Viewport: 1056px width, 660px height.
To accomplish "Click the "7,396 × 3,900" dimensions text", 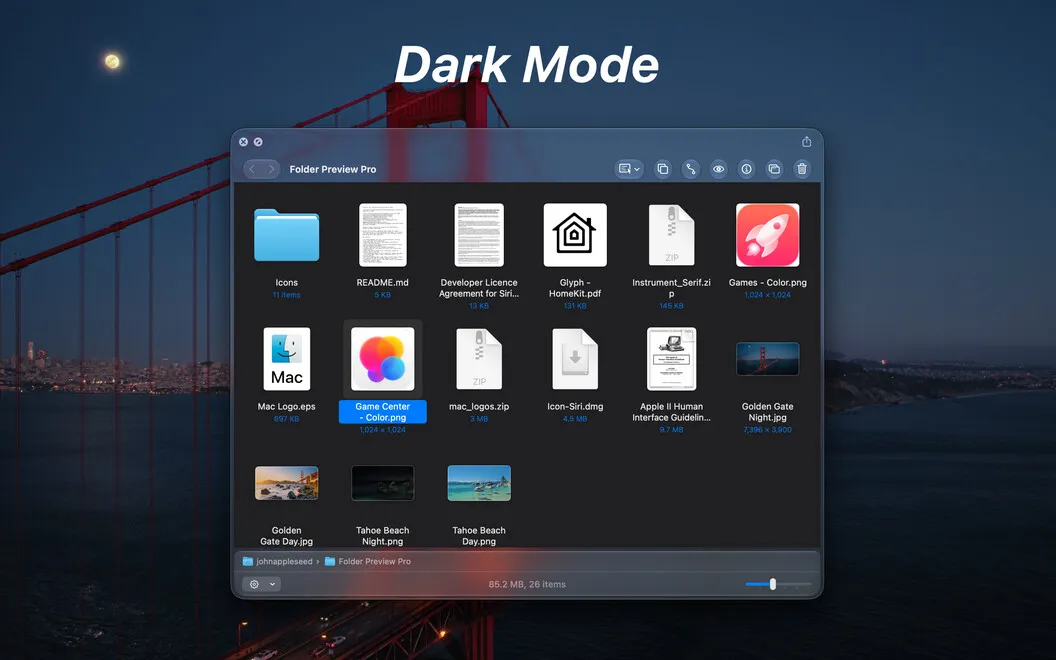I will coord(768,430).
